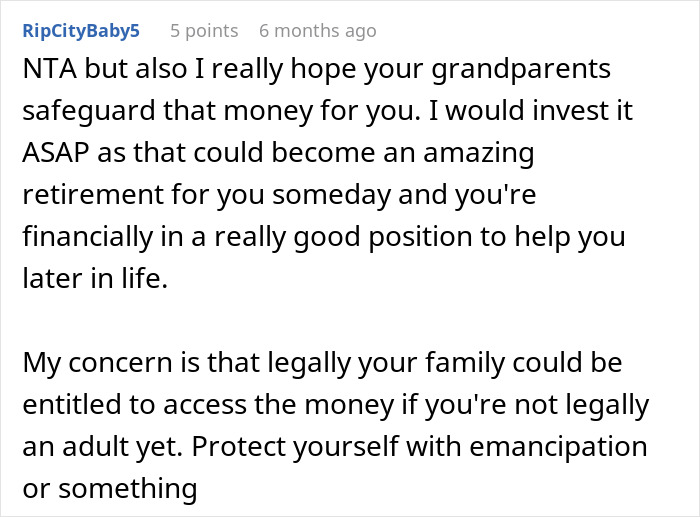This screenshot has width=700, height=517.
Task: Click the word "entitled" in the comment
Action: pyautogui.click(x=64, y=403)
